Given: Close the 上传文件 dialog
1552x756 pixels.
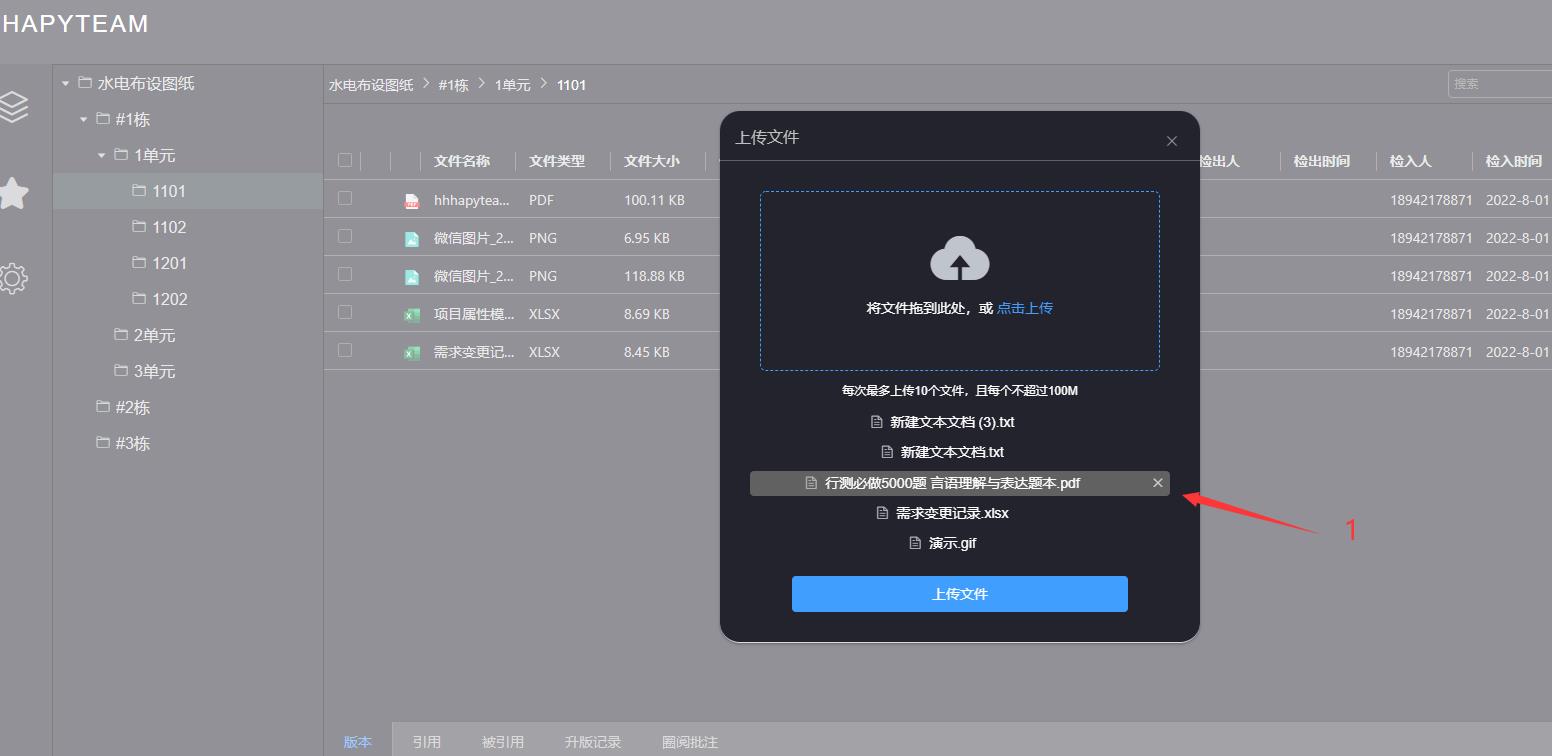Looking at the screenshot, I should coord(1172,141).
